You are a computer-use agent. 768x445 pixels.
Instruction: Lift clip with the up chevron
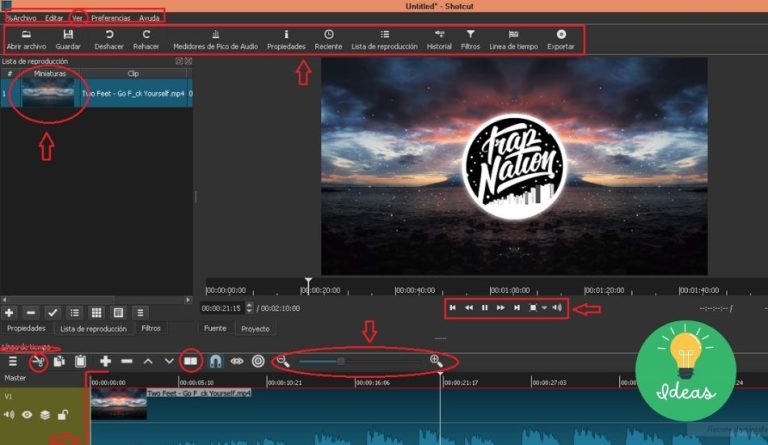[148, 361]
